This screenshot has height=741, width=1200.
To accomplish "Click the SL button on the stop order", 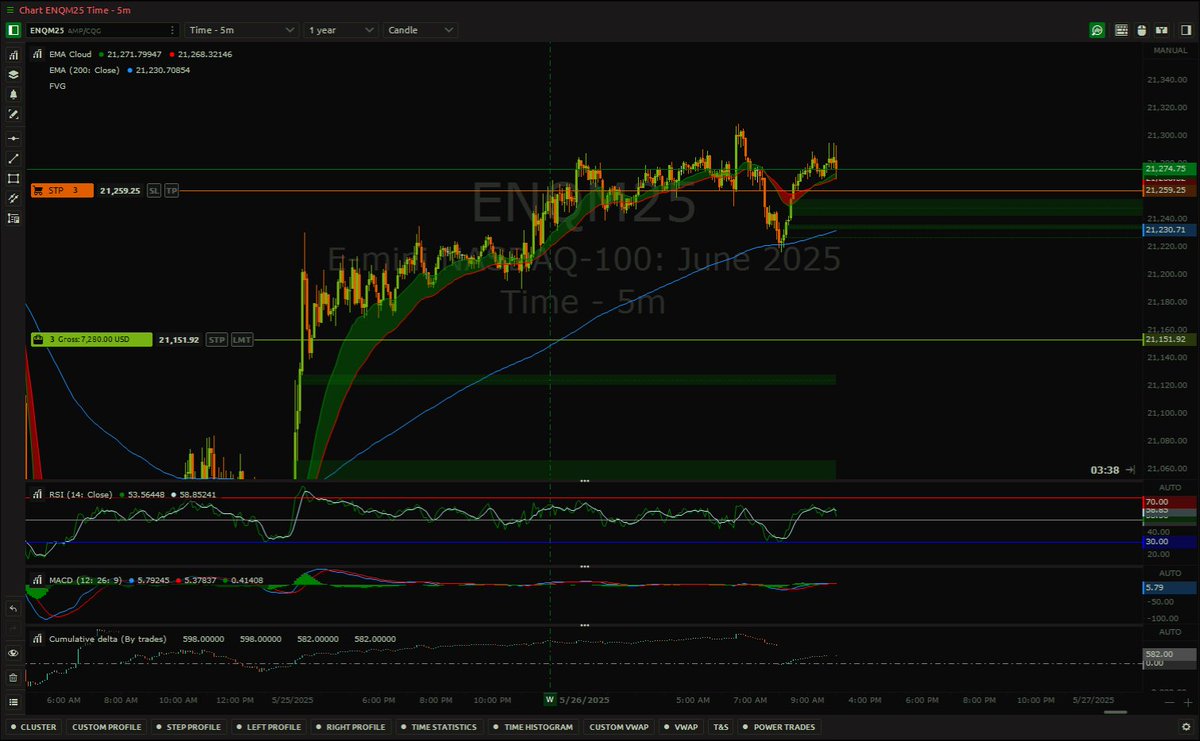I will tap(154, 190).
